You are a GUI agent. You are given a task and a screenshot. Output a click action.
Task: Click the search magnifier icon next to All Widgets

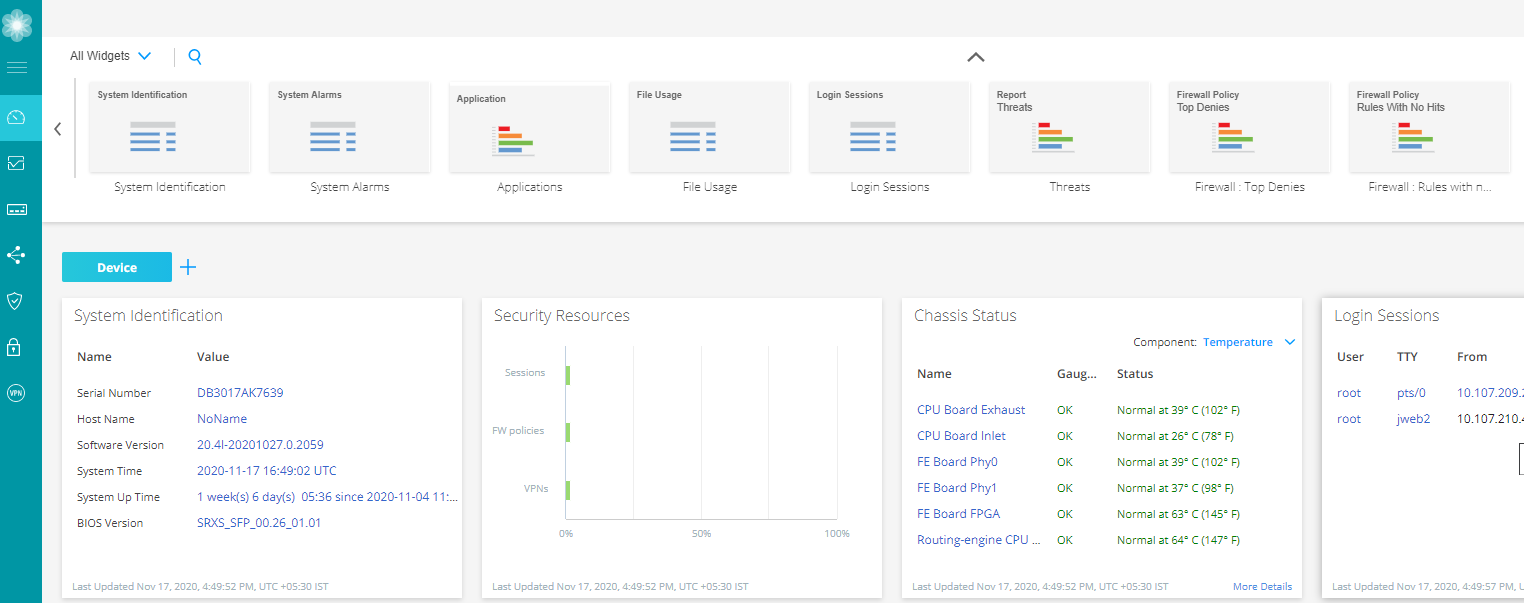click(x=195, y=57)
